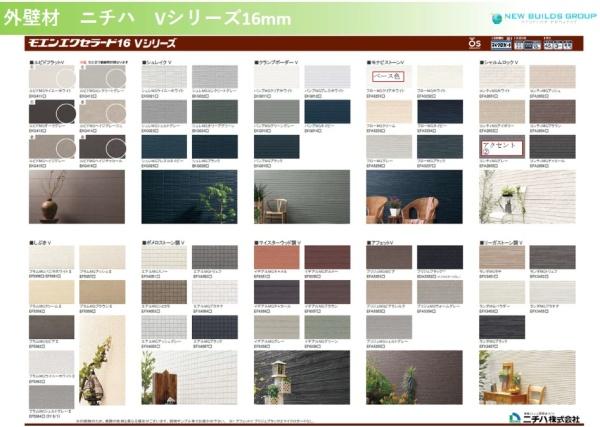Select the medium gray swatch in シュレイクV

[164, 112]
